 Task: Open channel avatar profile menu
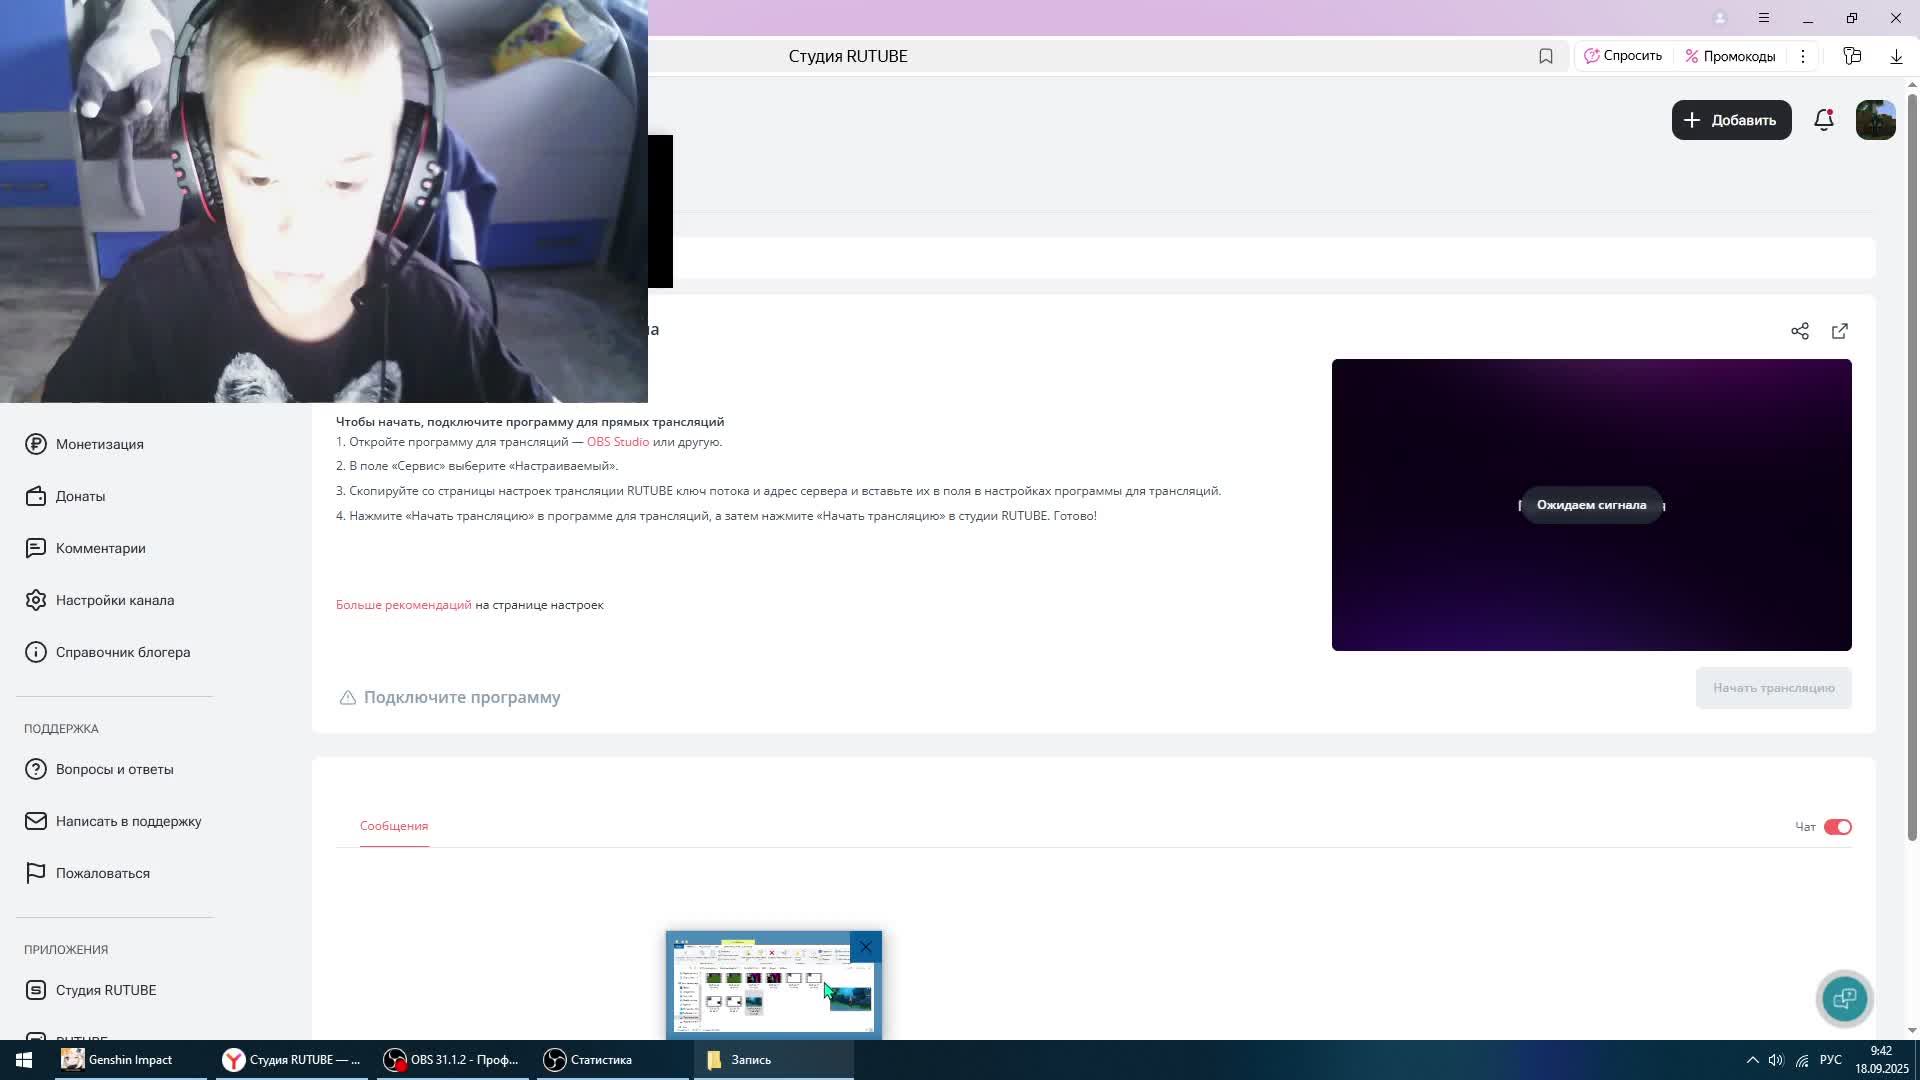pos(1875,120)
